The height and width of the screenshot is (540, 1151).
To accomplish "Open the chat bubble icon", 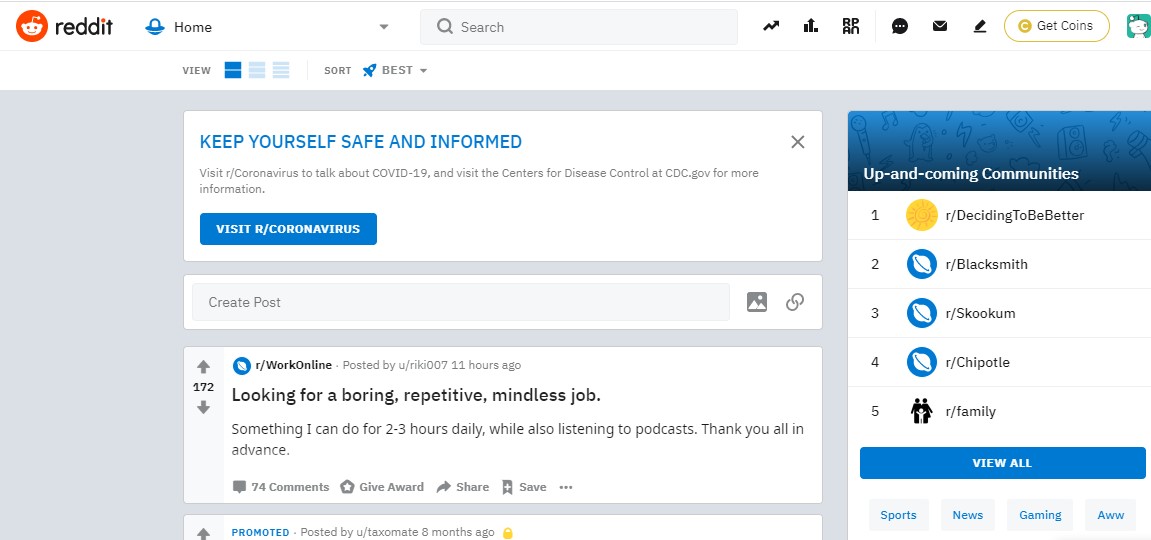I will point(900,26).
